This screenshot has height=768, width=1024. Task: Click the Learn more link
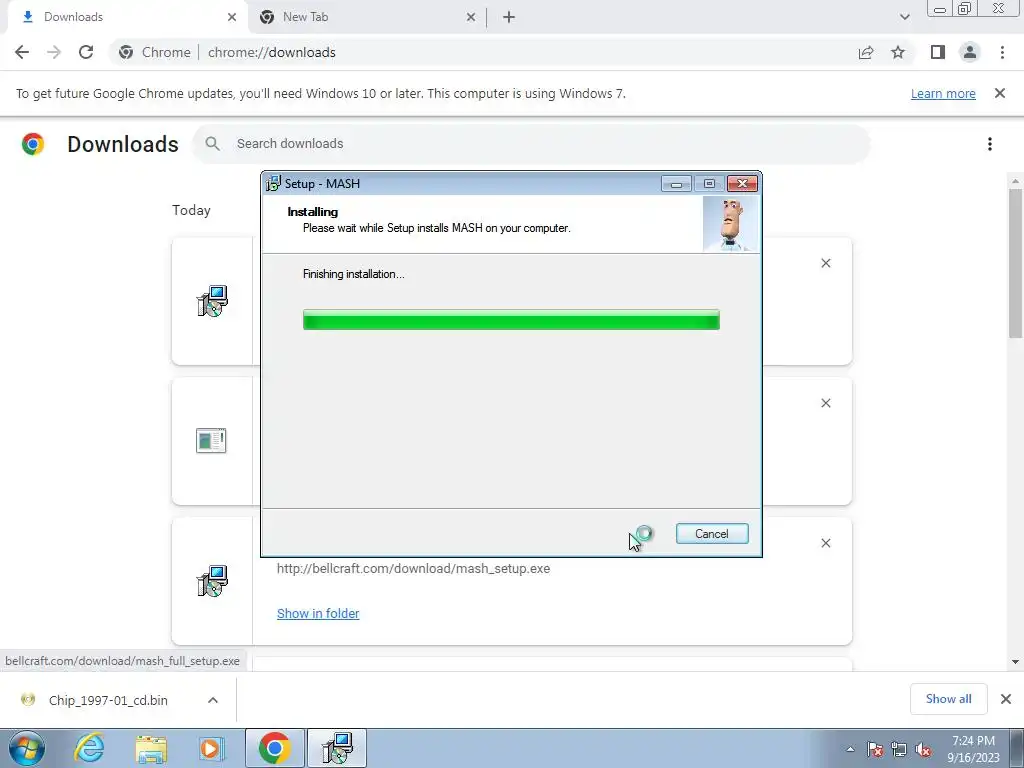click(x=943, y=93)
